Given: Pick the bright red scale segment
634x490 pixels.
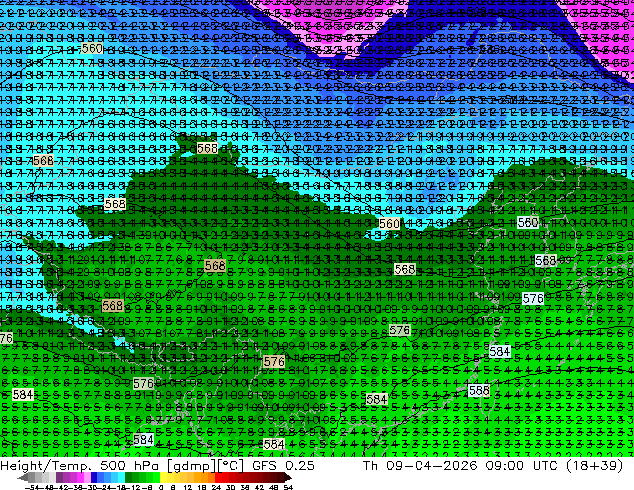Looking at the screenshot, I should click(218, 477).
